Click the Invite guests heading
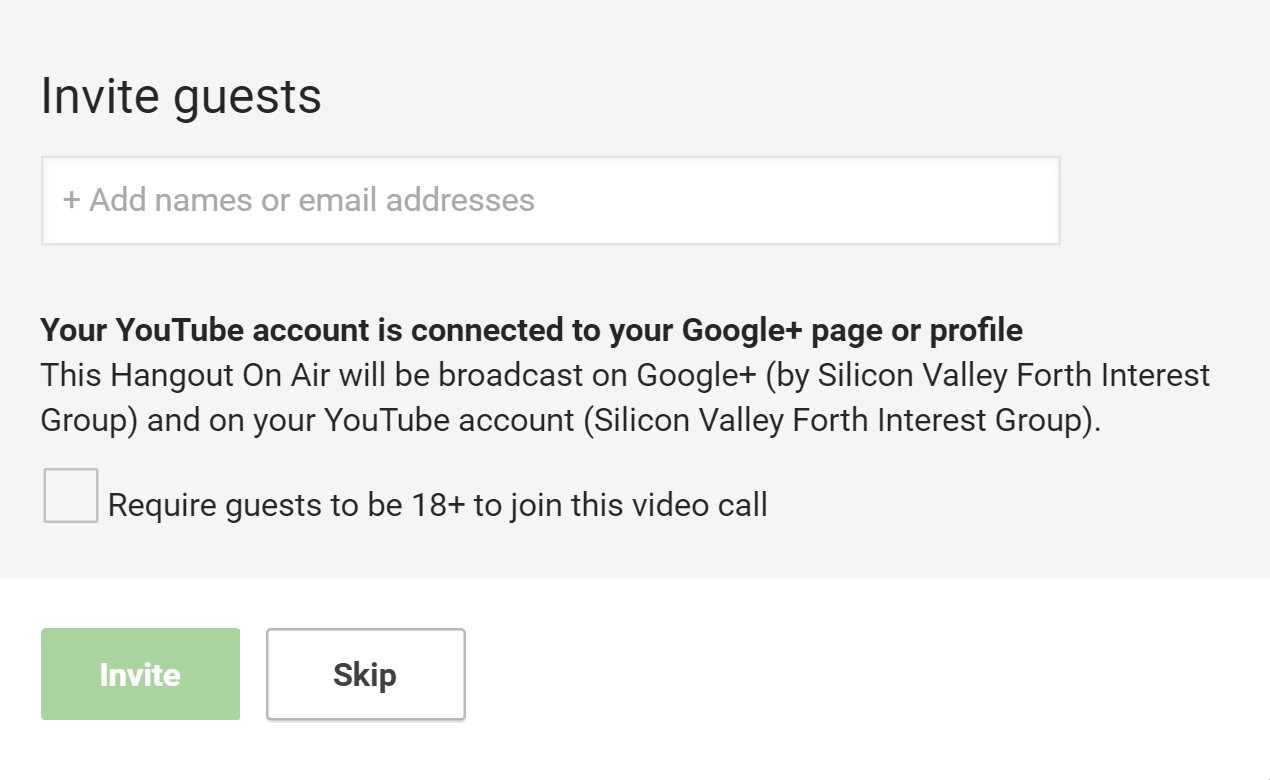1270x780 pixels. [180, 95]
